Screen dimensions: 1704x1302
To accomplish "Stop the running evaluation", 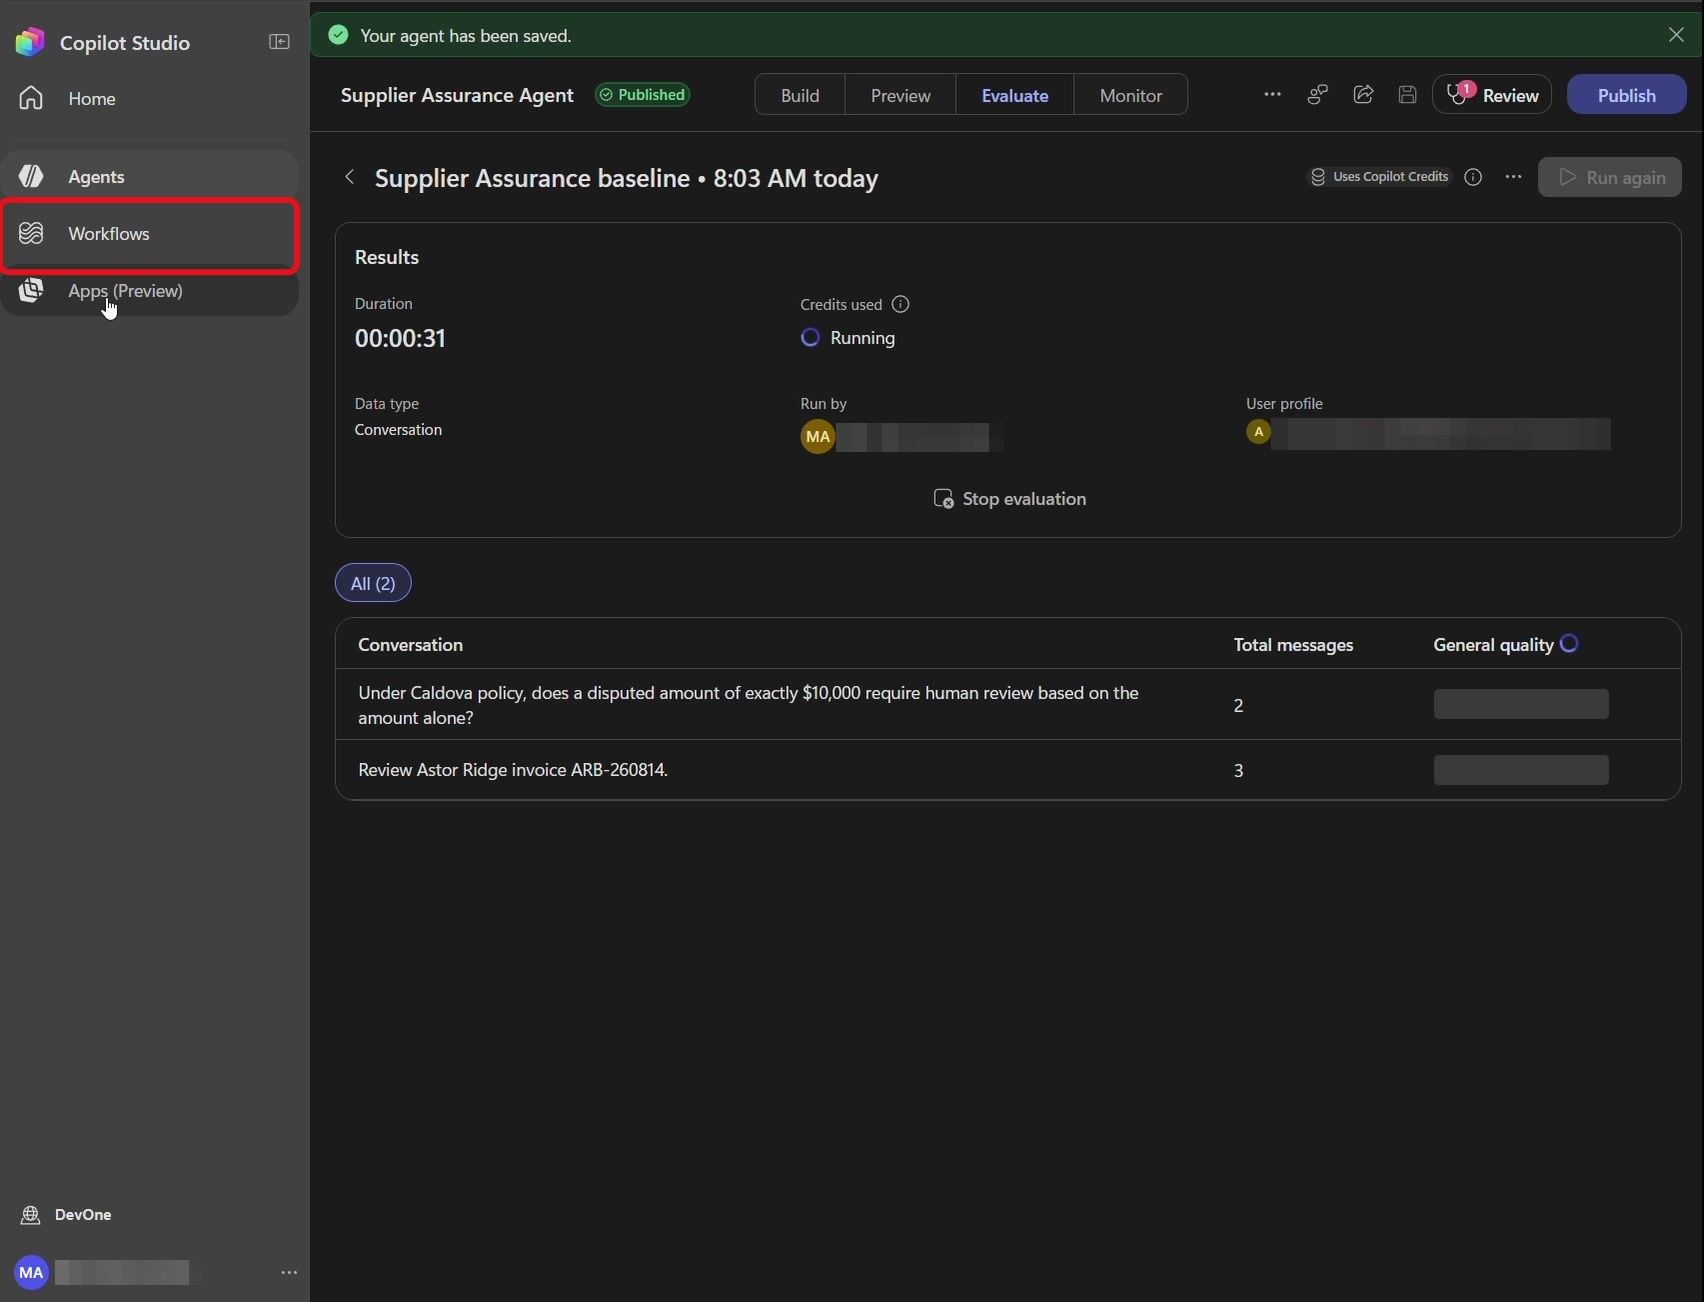I will coord(1009,498).
